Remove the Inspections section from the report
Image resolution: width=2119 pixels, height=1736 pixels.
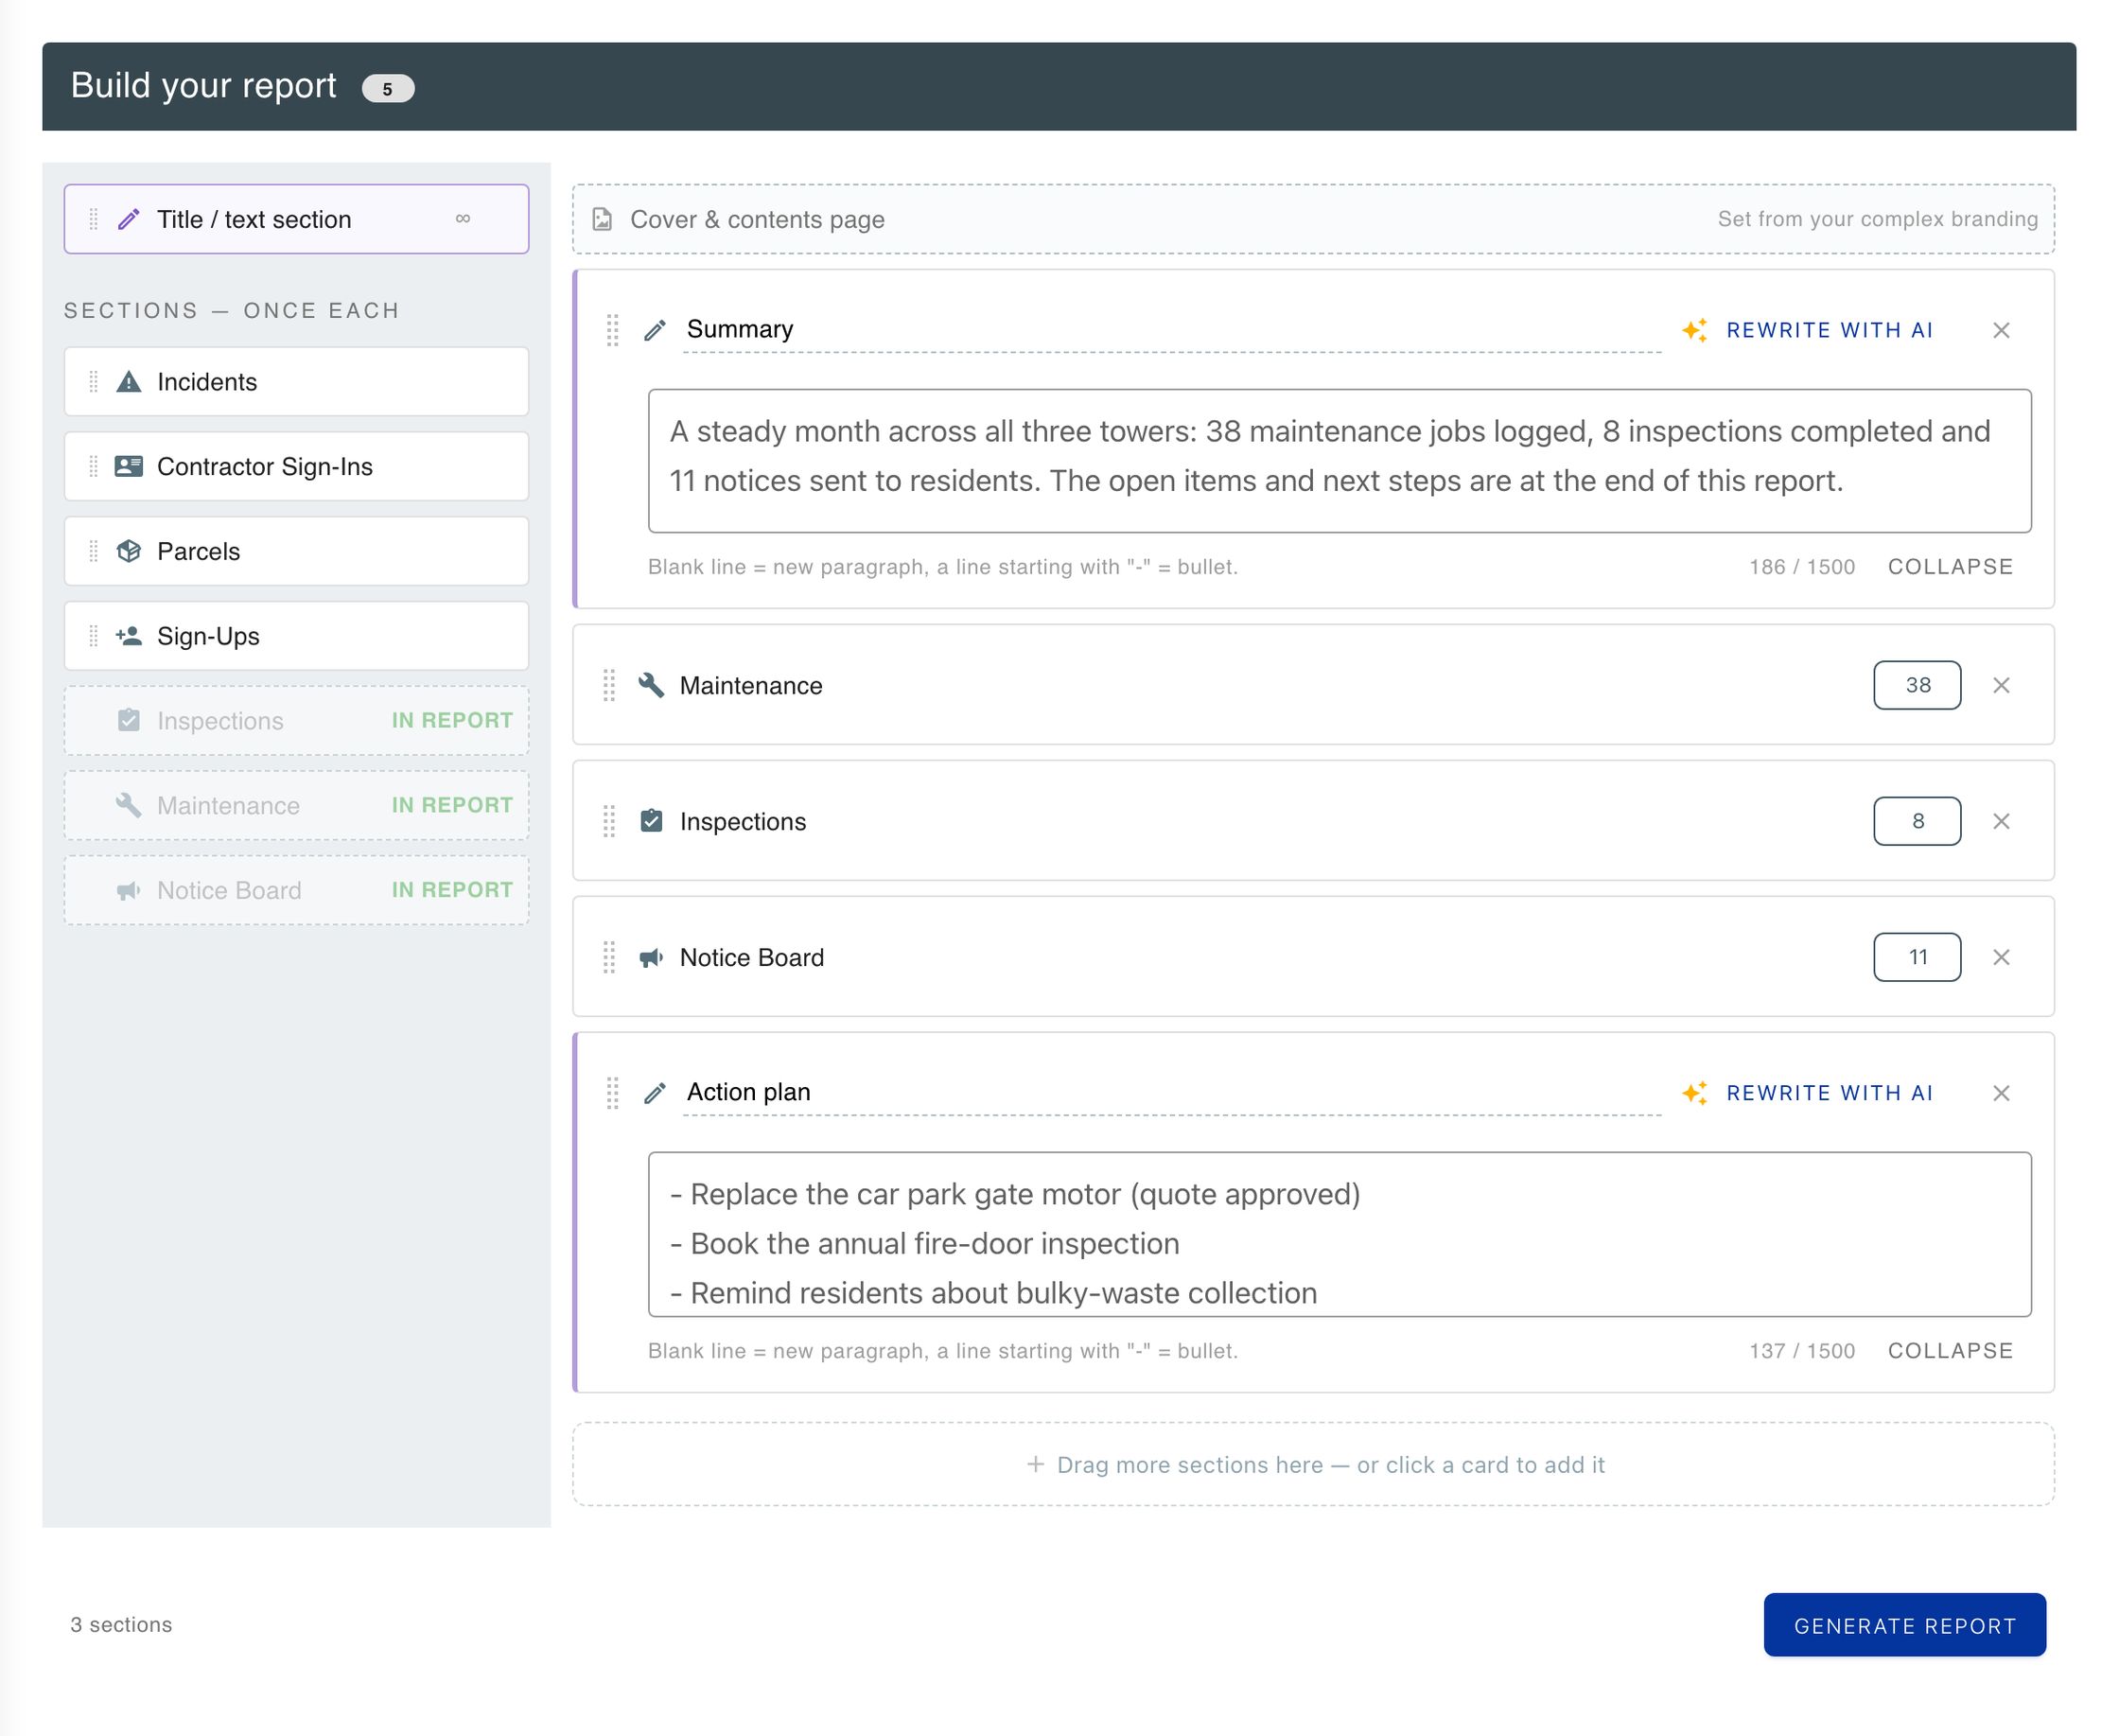click(2001, 821)
